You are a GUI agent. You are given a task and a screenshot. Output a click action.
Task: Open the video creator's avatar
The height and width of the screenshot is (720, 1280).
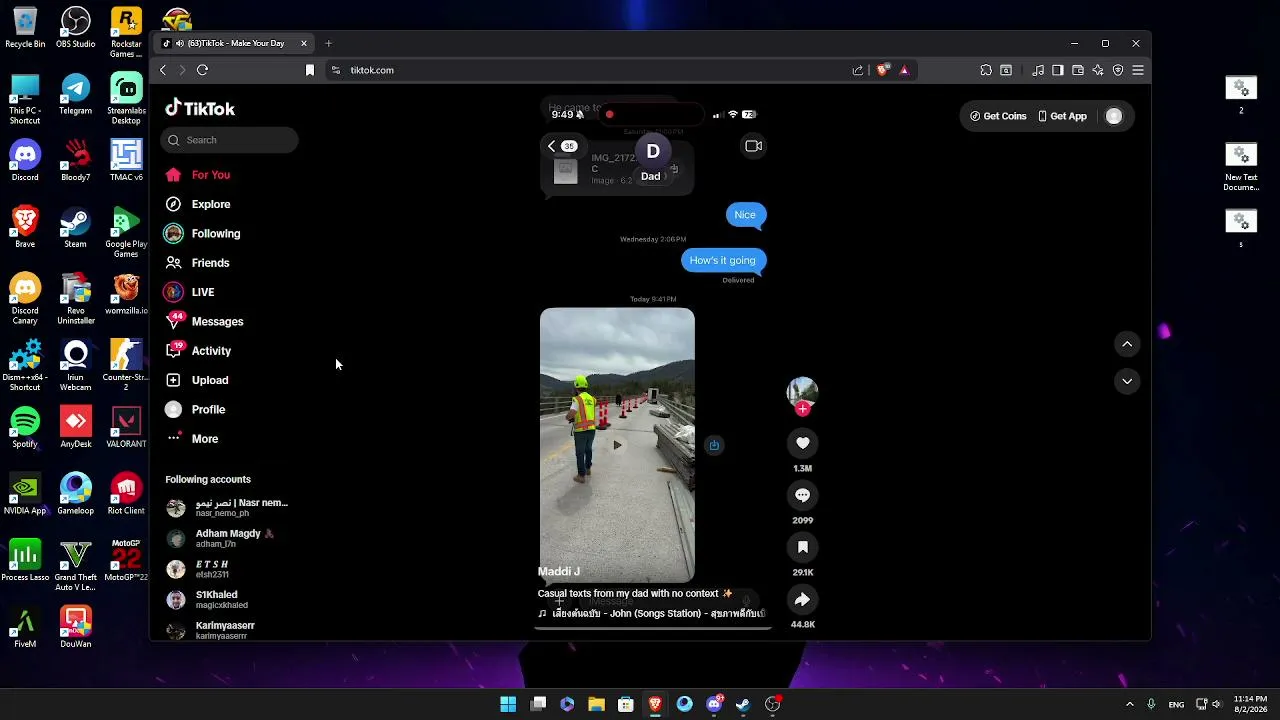(802, 391)
